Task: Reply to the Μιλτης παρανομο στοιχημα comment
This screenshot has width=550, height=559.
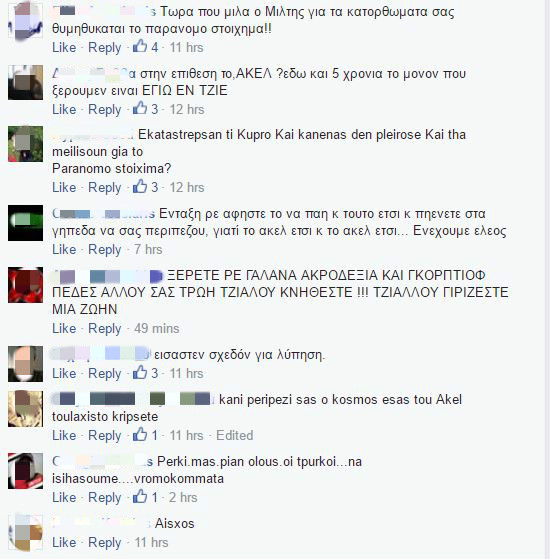Action: (105, 48)
